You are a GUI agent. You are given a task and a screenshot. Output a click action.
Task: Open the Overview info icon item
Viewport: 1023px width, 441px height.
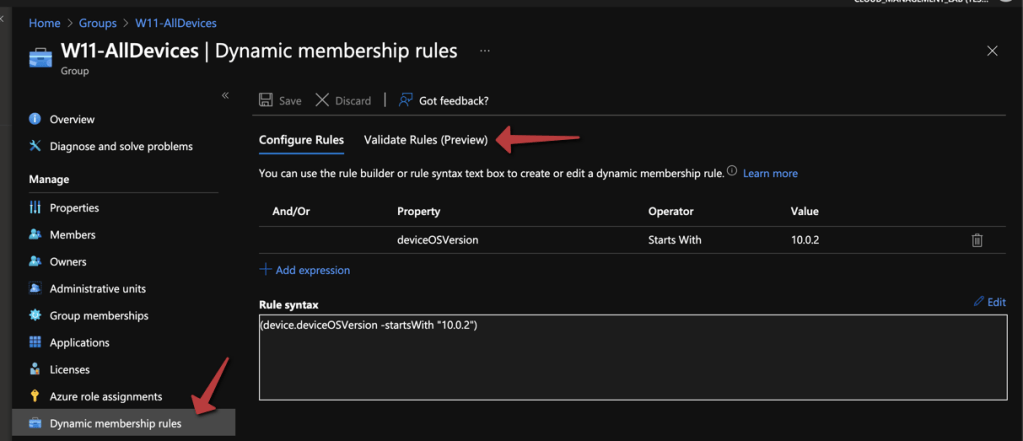36,119
